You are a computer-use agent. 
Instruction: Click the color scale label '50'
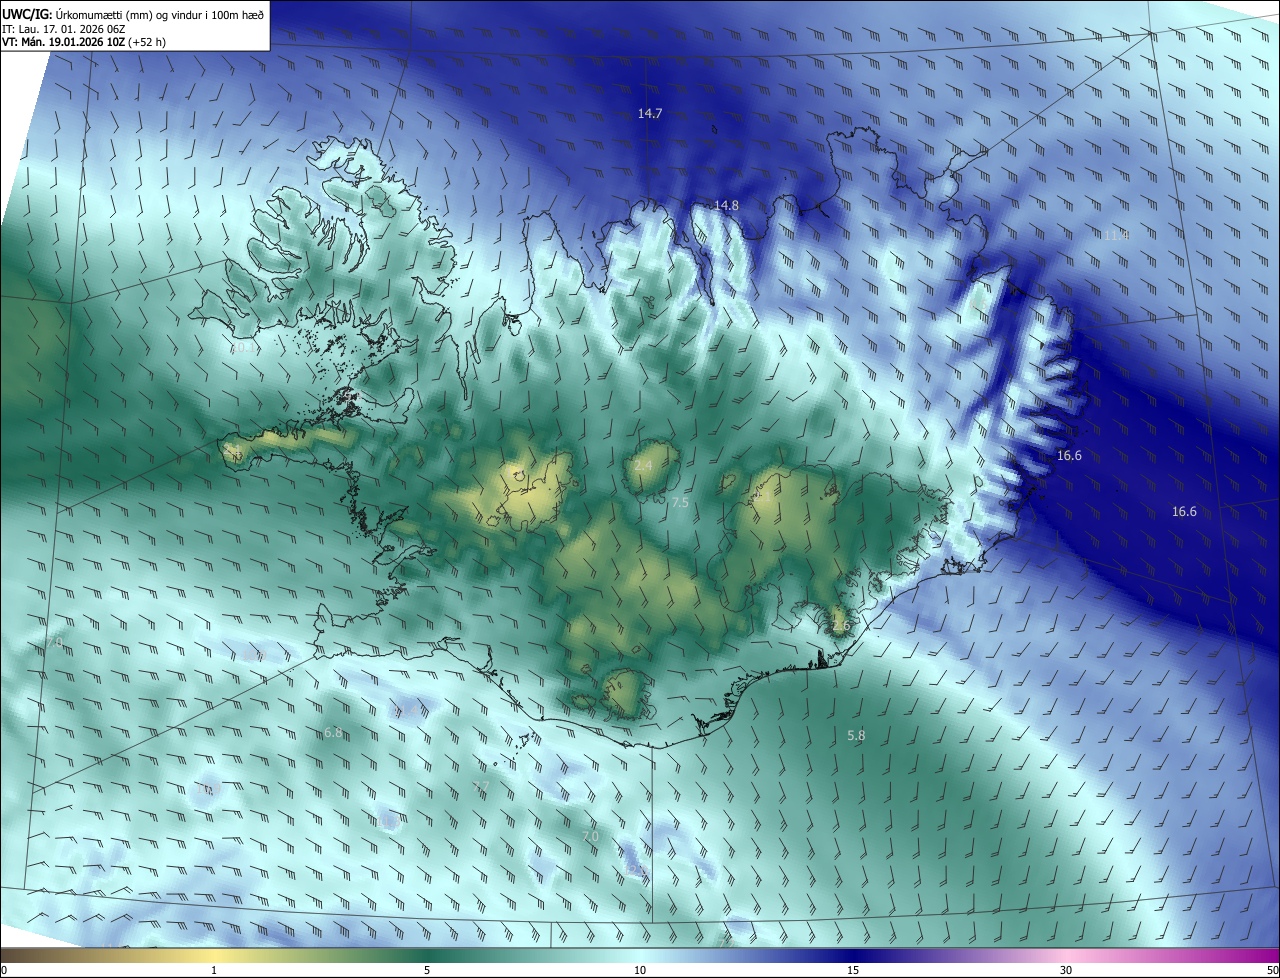1272,970
